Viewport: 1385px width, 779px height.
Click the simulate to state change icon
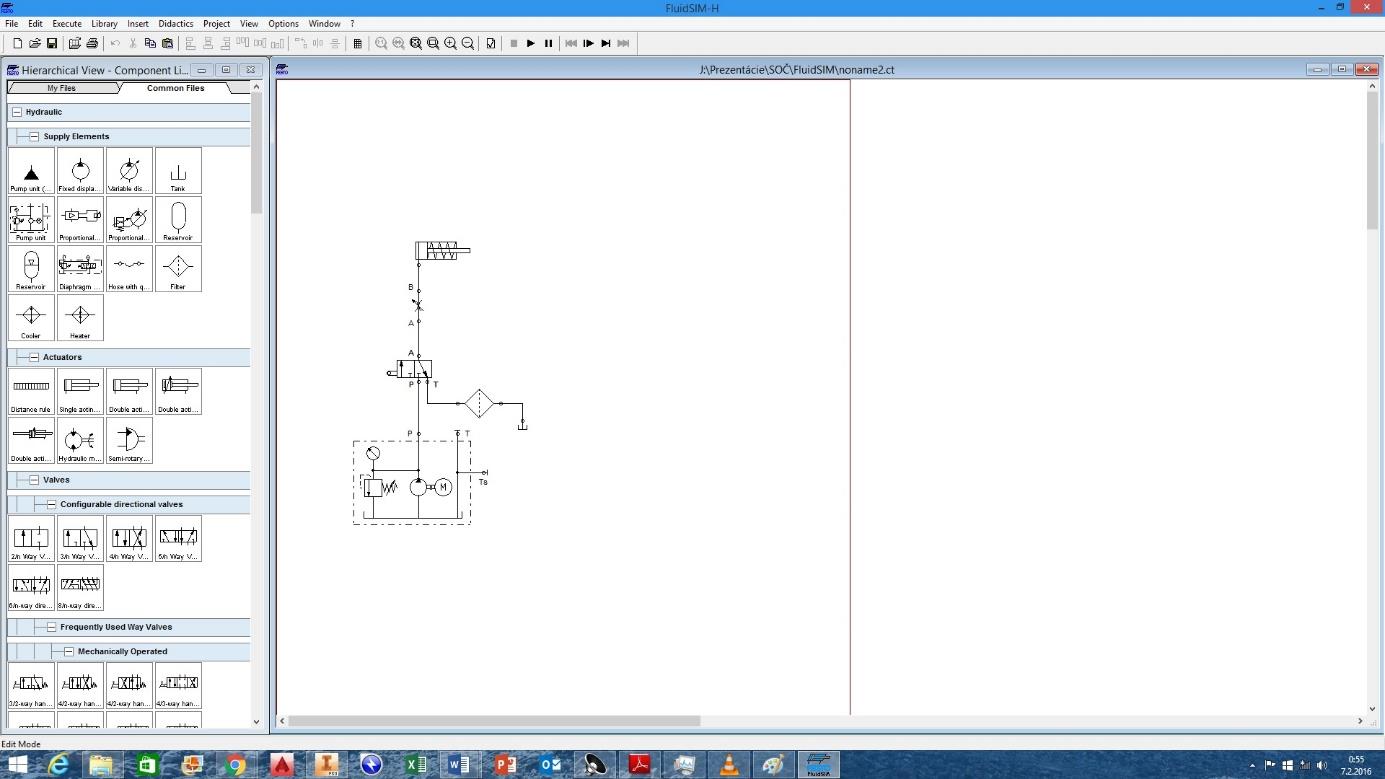[x=606, y=43]
